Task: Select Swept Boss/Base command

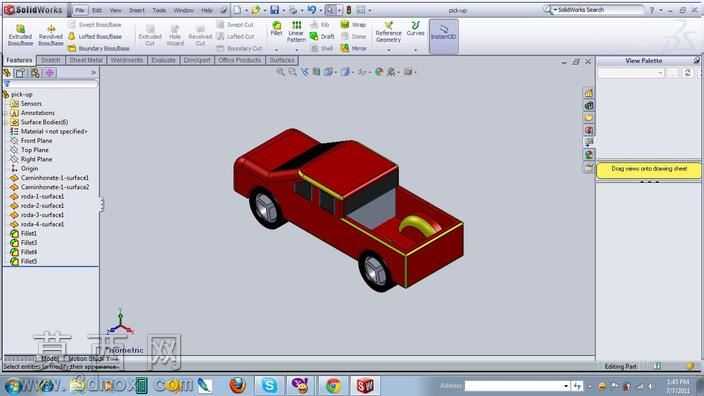Action: [95, 25]
